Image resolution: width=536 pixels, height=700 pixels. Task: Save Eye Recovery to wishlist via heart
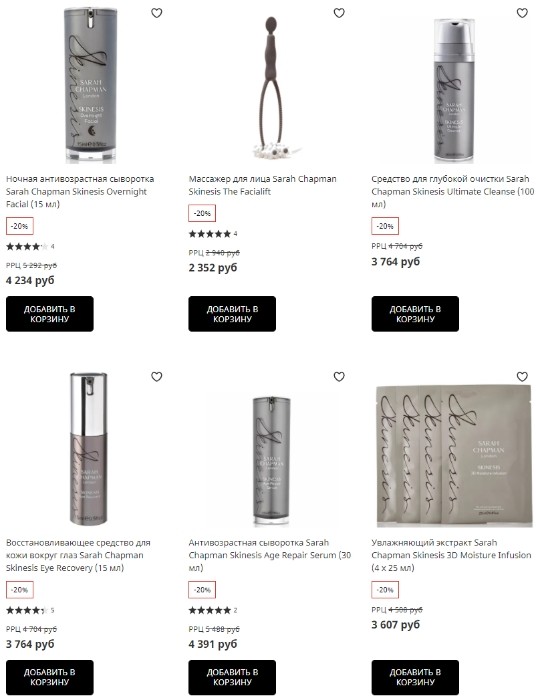tap(156, 376)
